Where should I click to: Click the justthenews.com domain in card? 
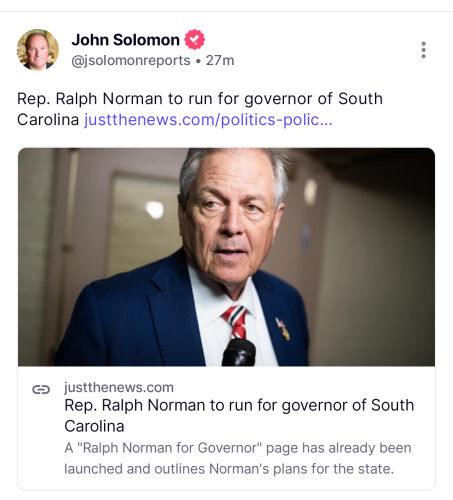[x=119, y=387]
